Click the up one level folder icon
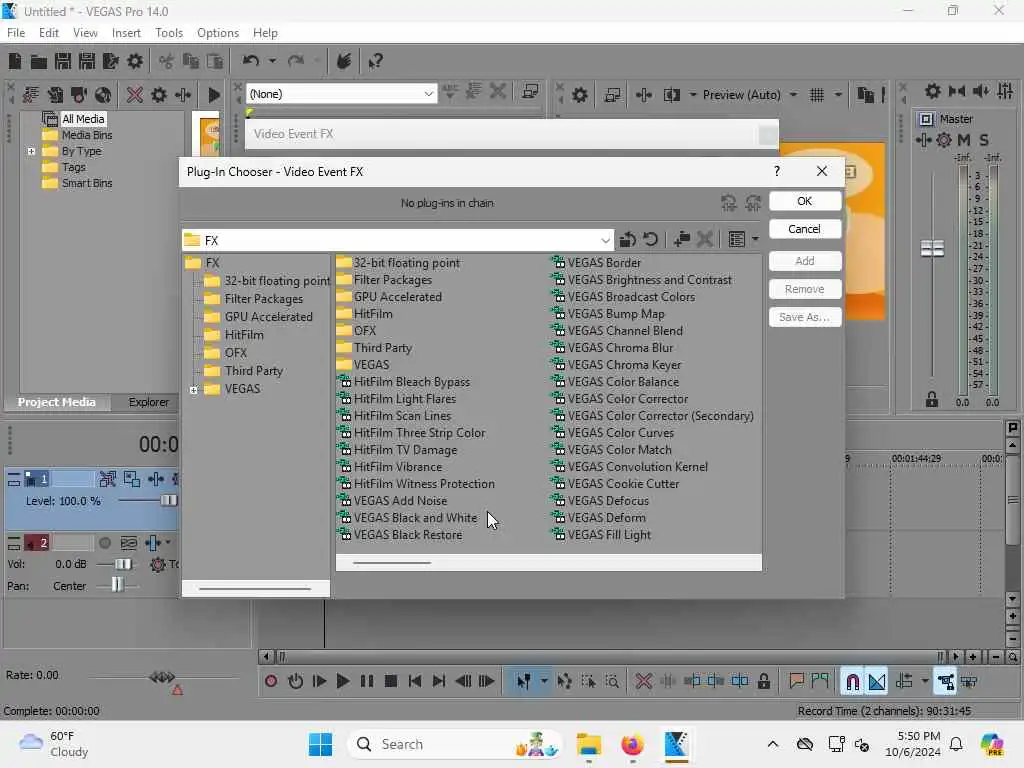 628,240
